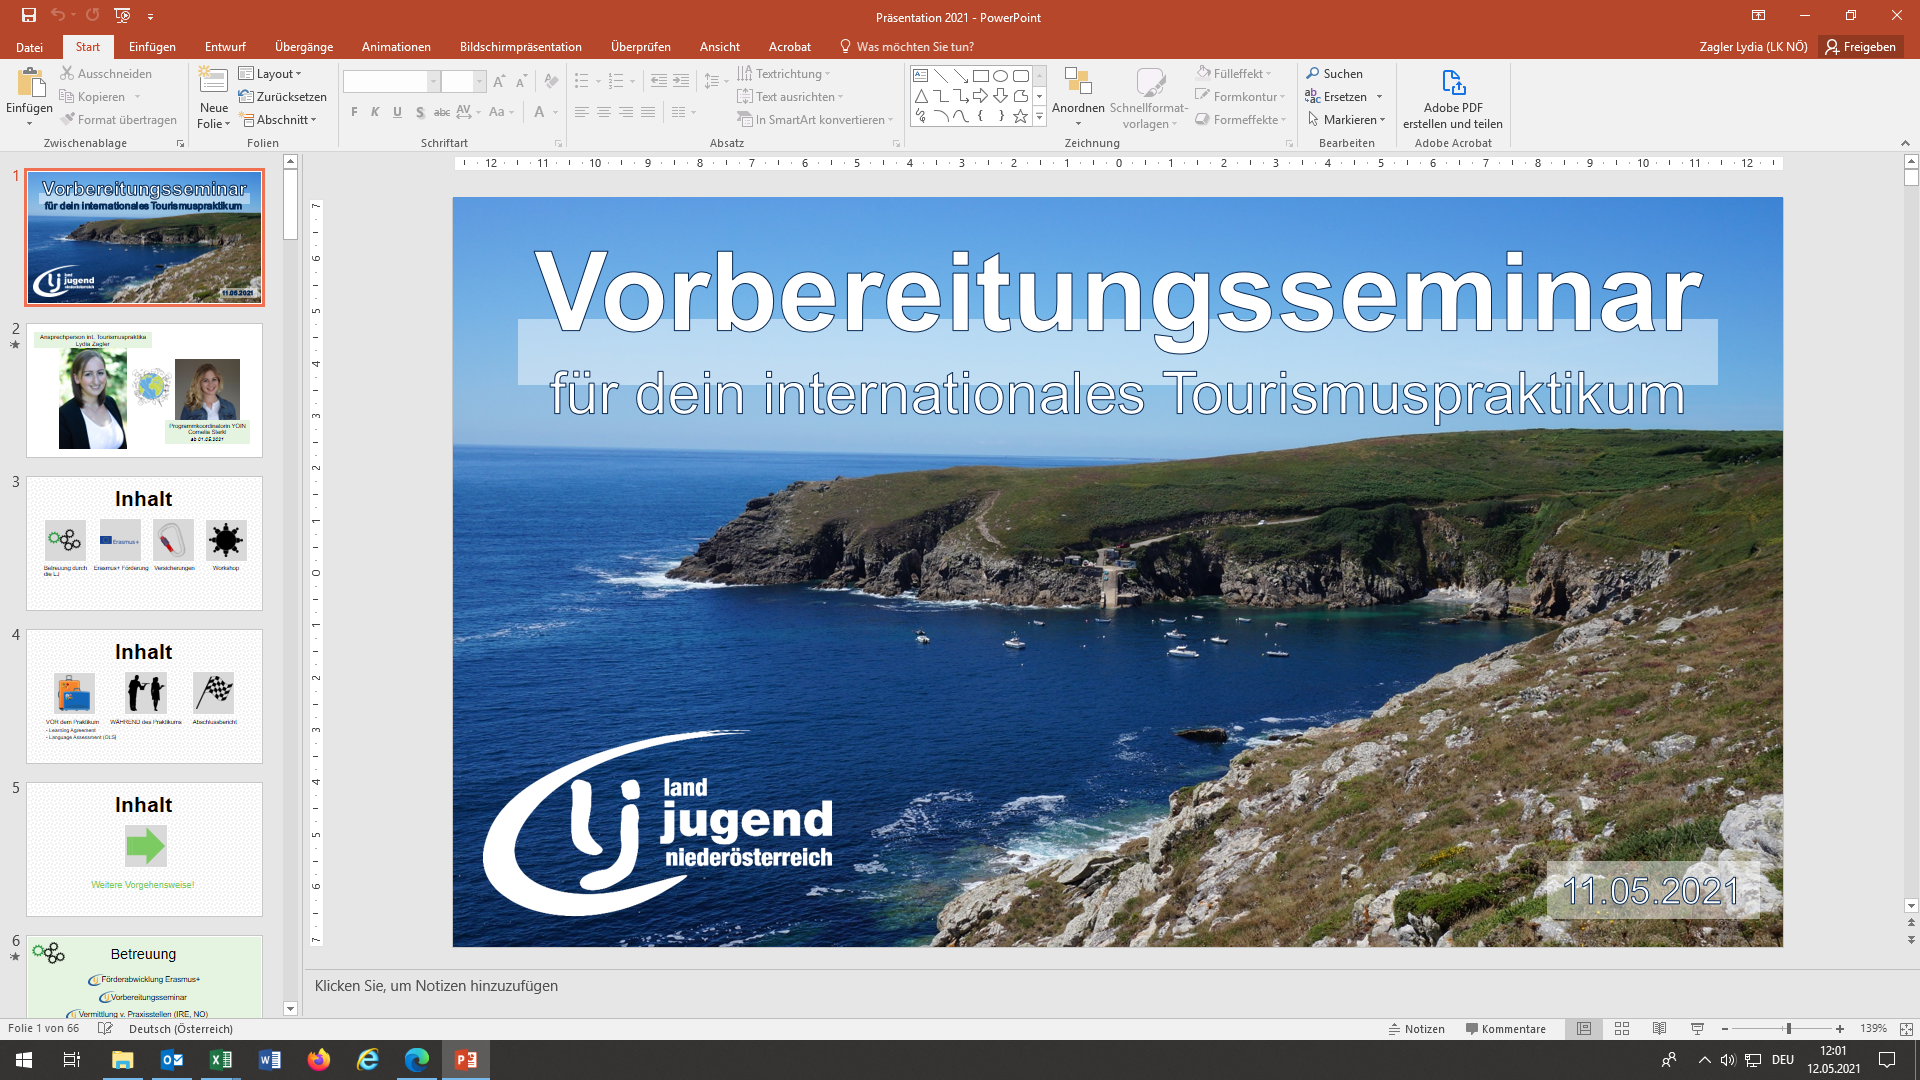Click the Neue Folie slide icon
Viewport: 1920px width, 1080px height.
(213, 80)
